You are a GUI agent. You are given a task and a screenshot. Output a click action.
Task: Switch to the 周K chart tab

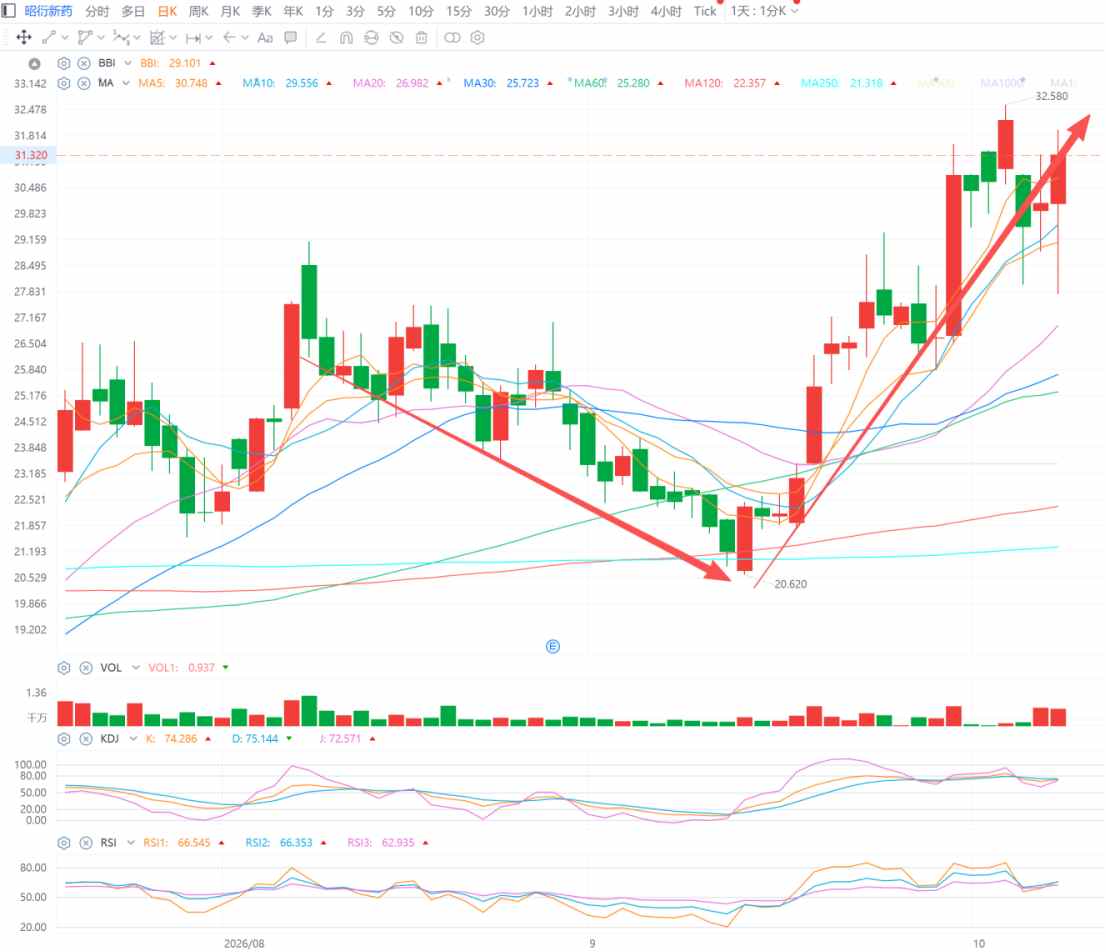tap(199, 11)
